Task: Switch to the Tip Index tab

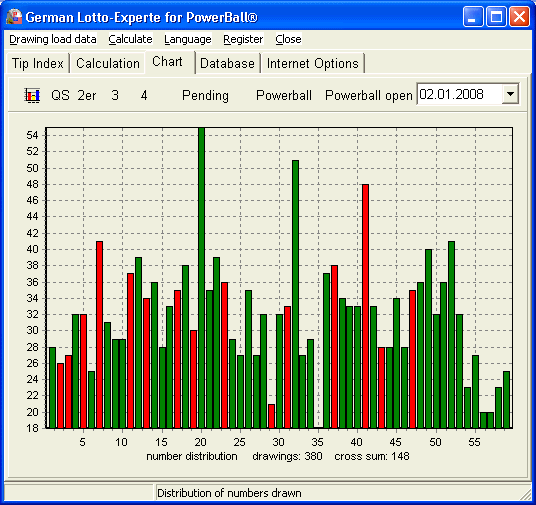Action: click(38, 63)
